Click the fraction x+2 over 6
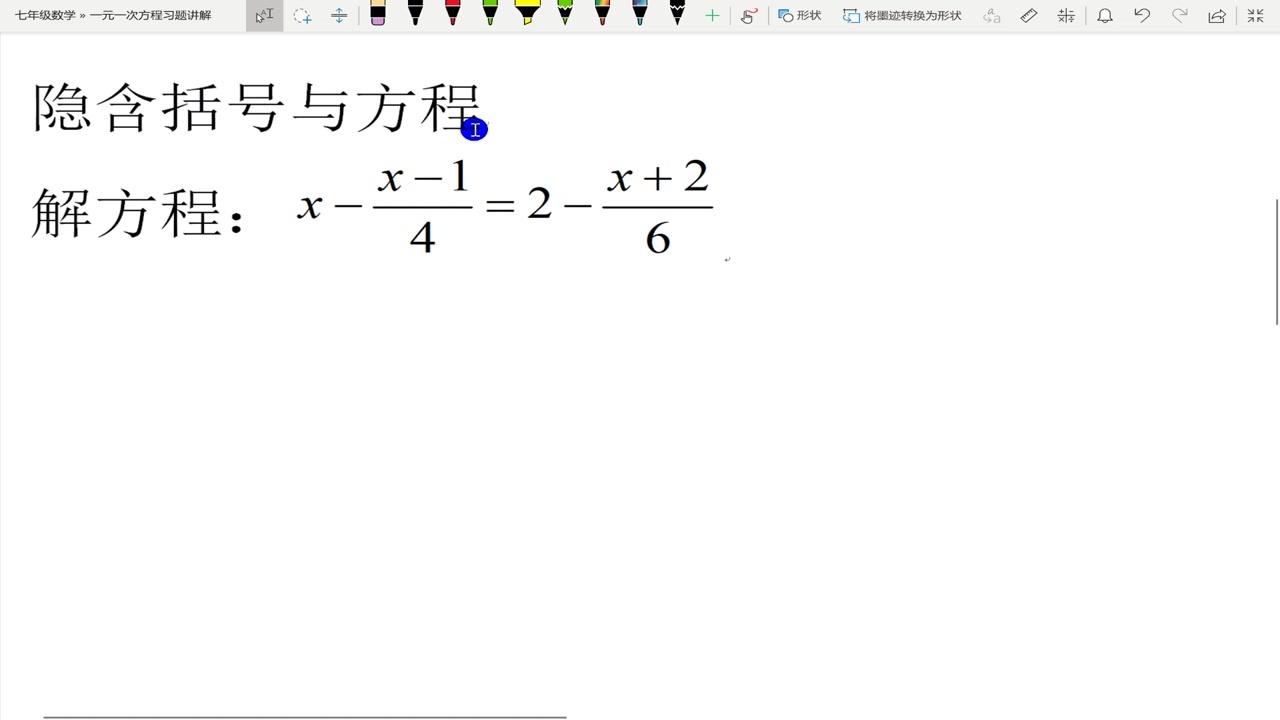The image size is (1280, 720). [657, 208]
